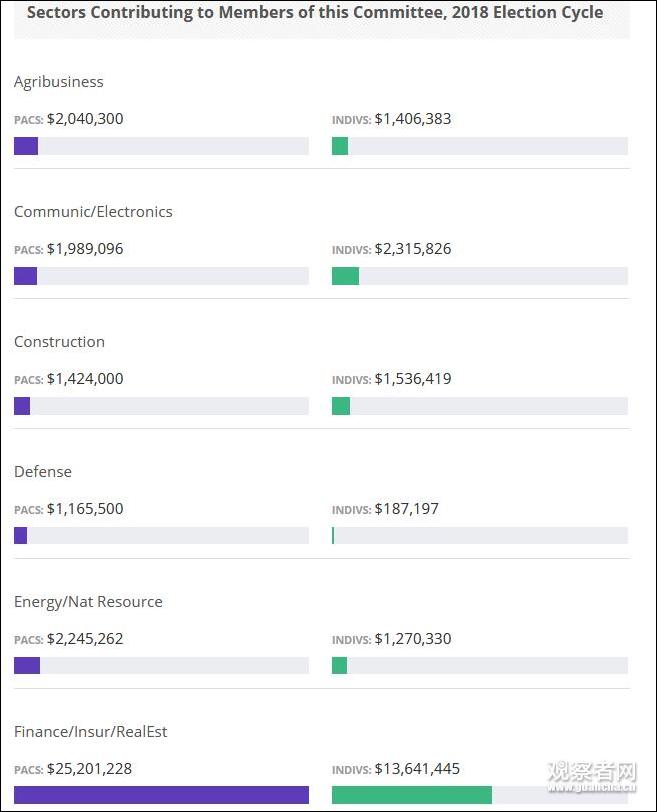
Task: Open the Finance/Insur/RealEst sector heading
Action: 91,732
